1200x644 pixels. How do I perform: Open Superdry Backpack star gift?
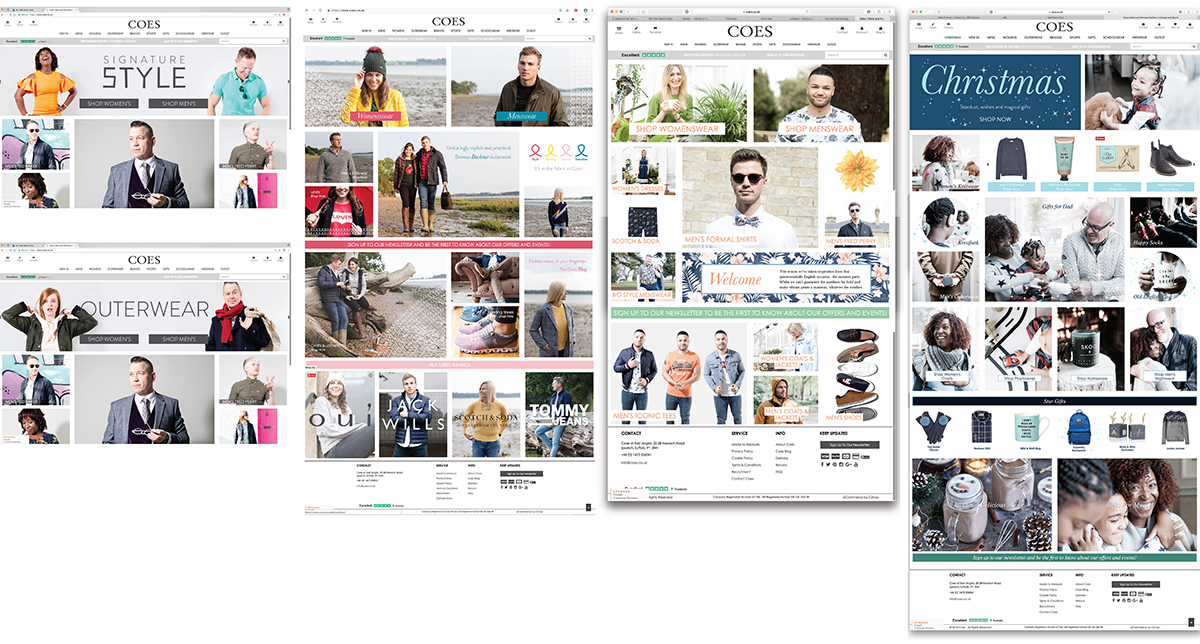click(x=1079, y=430)
